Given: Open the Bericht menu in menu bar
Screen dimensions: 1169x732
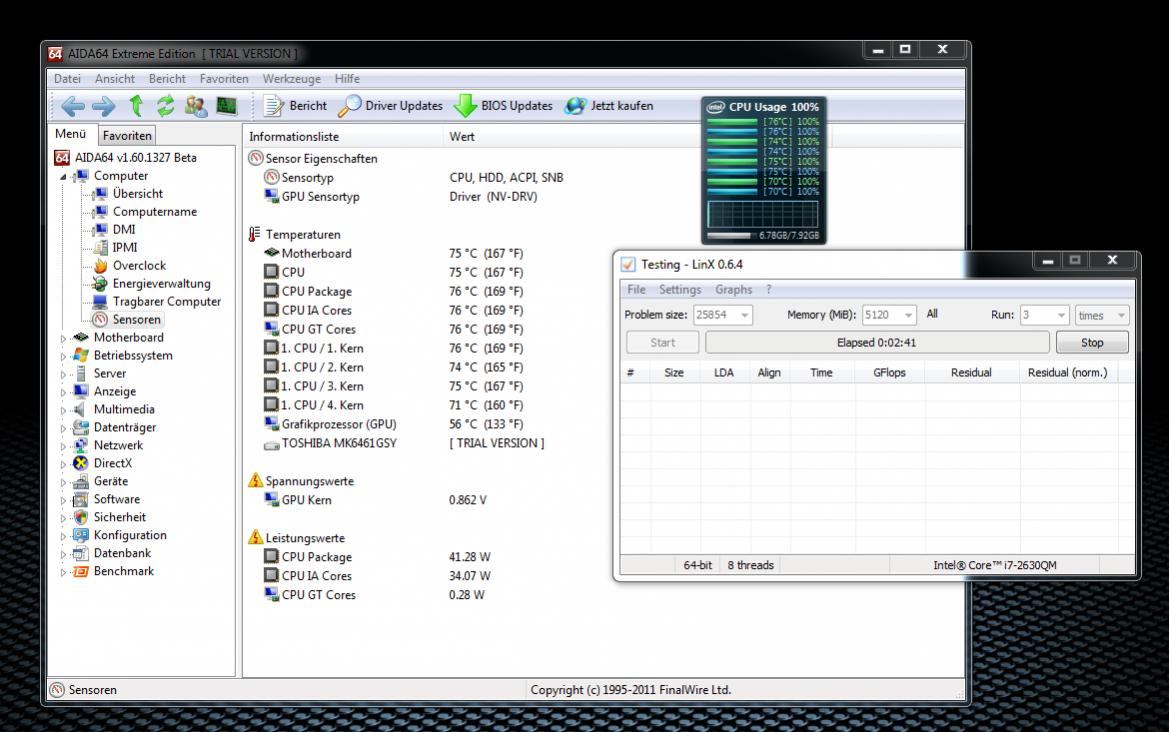Looking at the screenshot, I should (167, 78).
